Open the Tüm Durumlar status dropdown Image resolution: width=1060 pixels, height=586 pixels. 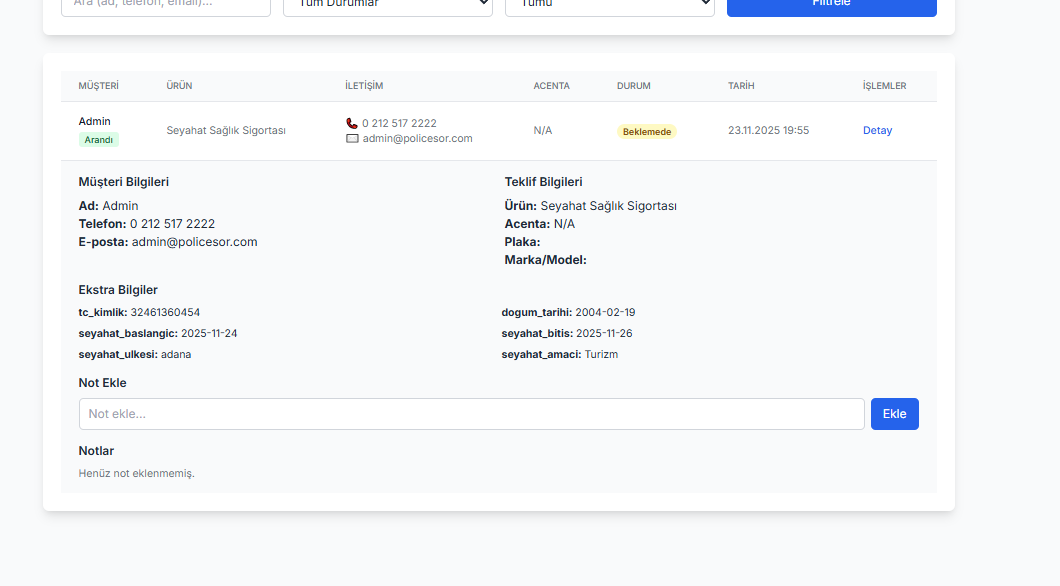[x=387, y=4]
